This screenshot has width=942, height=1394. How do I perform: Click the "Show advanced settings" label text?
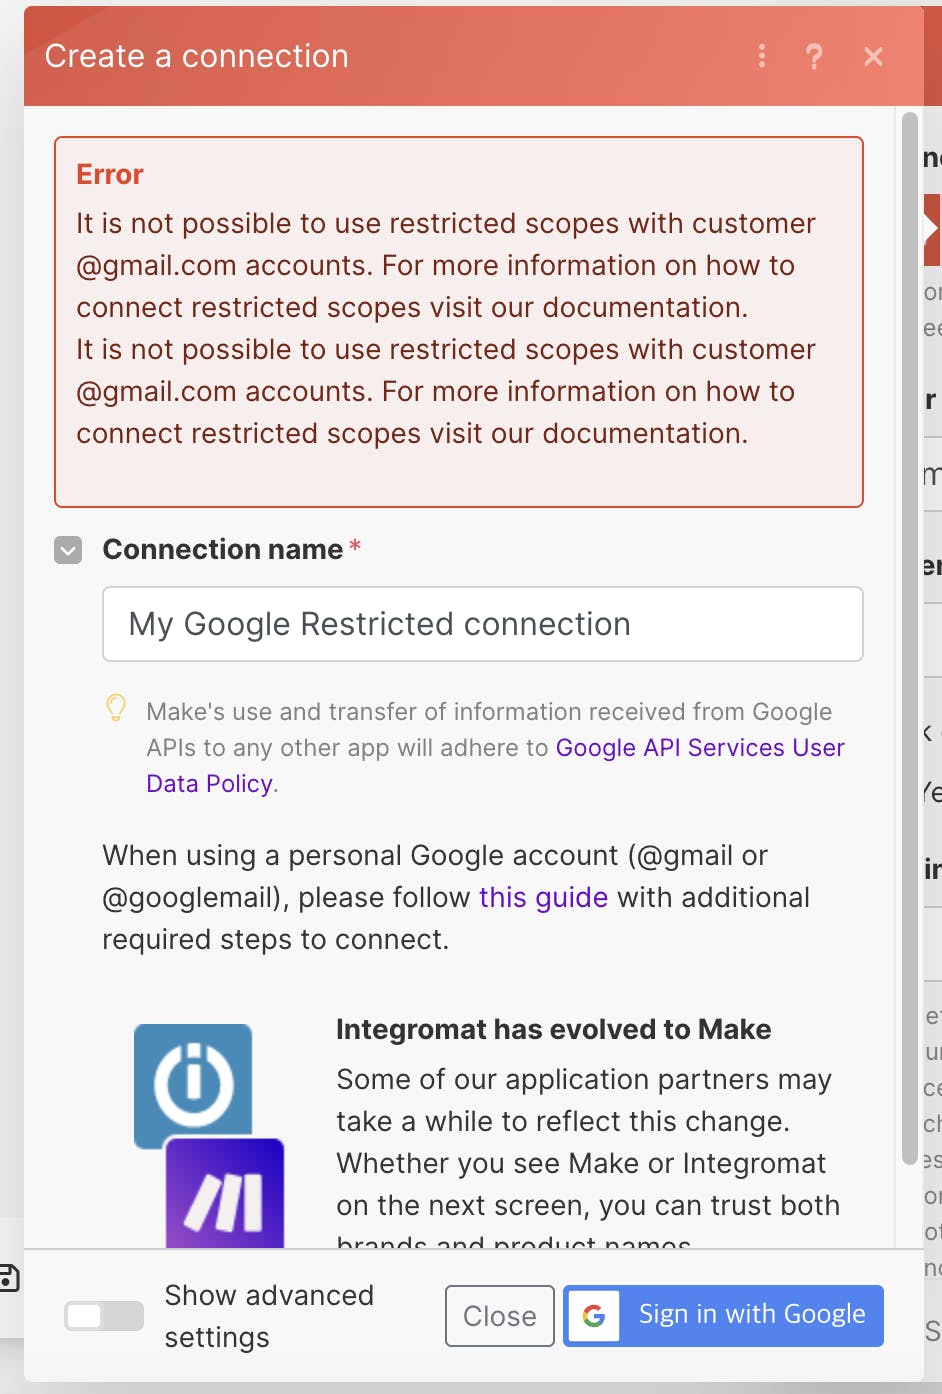point(269,1316)
